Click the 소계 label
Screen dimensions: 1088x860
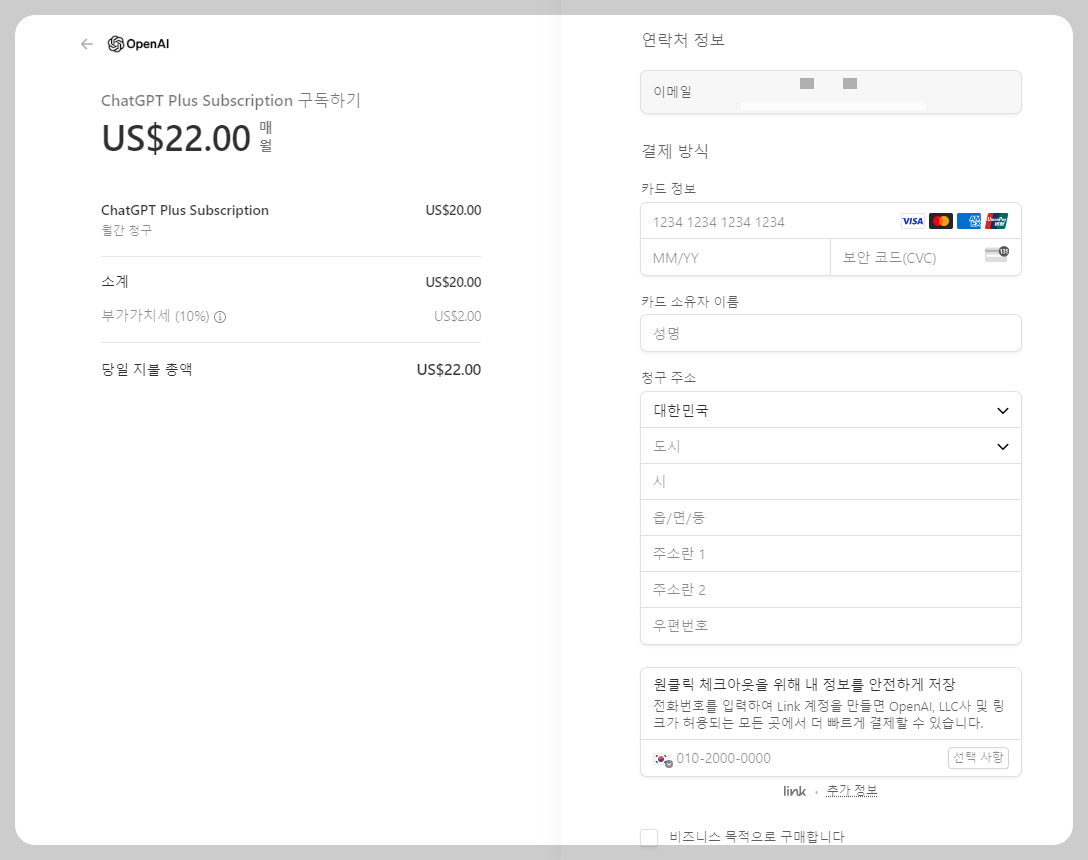[115, 282]
